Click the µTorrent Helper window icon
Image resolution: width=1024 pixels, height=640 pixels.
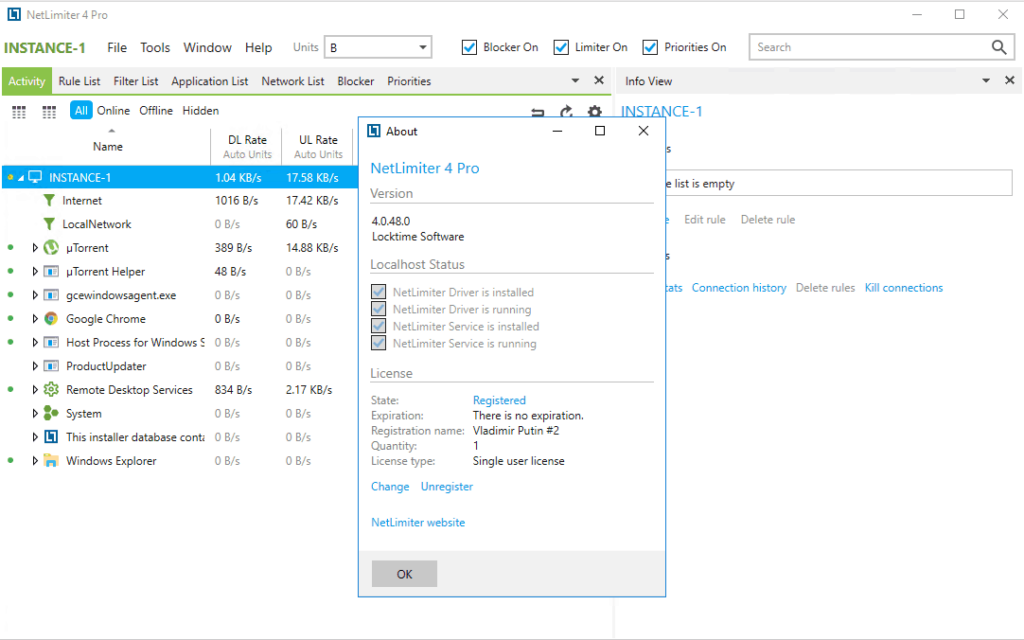pyautogui.click(x=51, y=271)
